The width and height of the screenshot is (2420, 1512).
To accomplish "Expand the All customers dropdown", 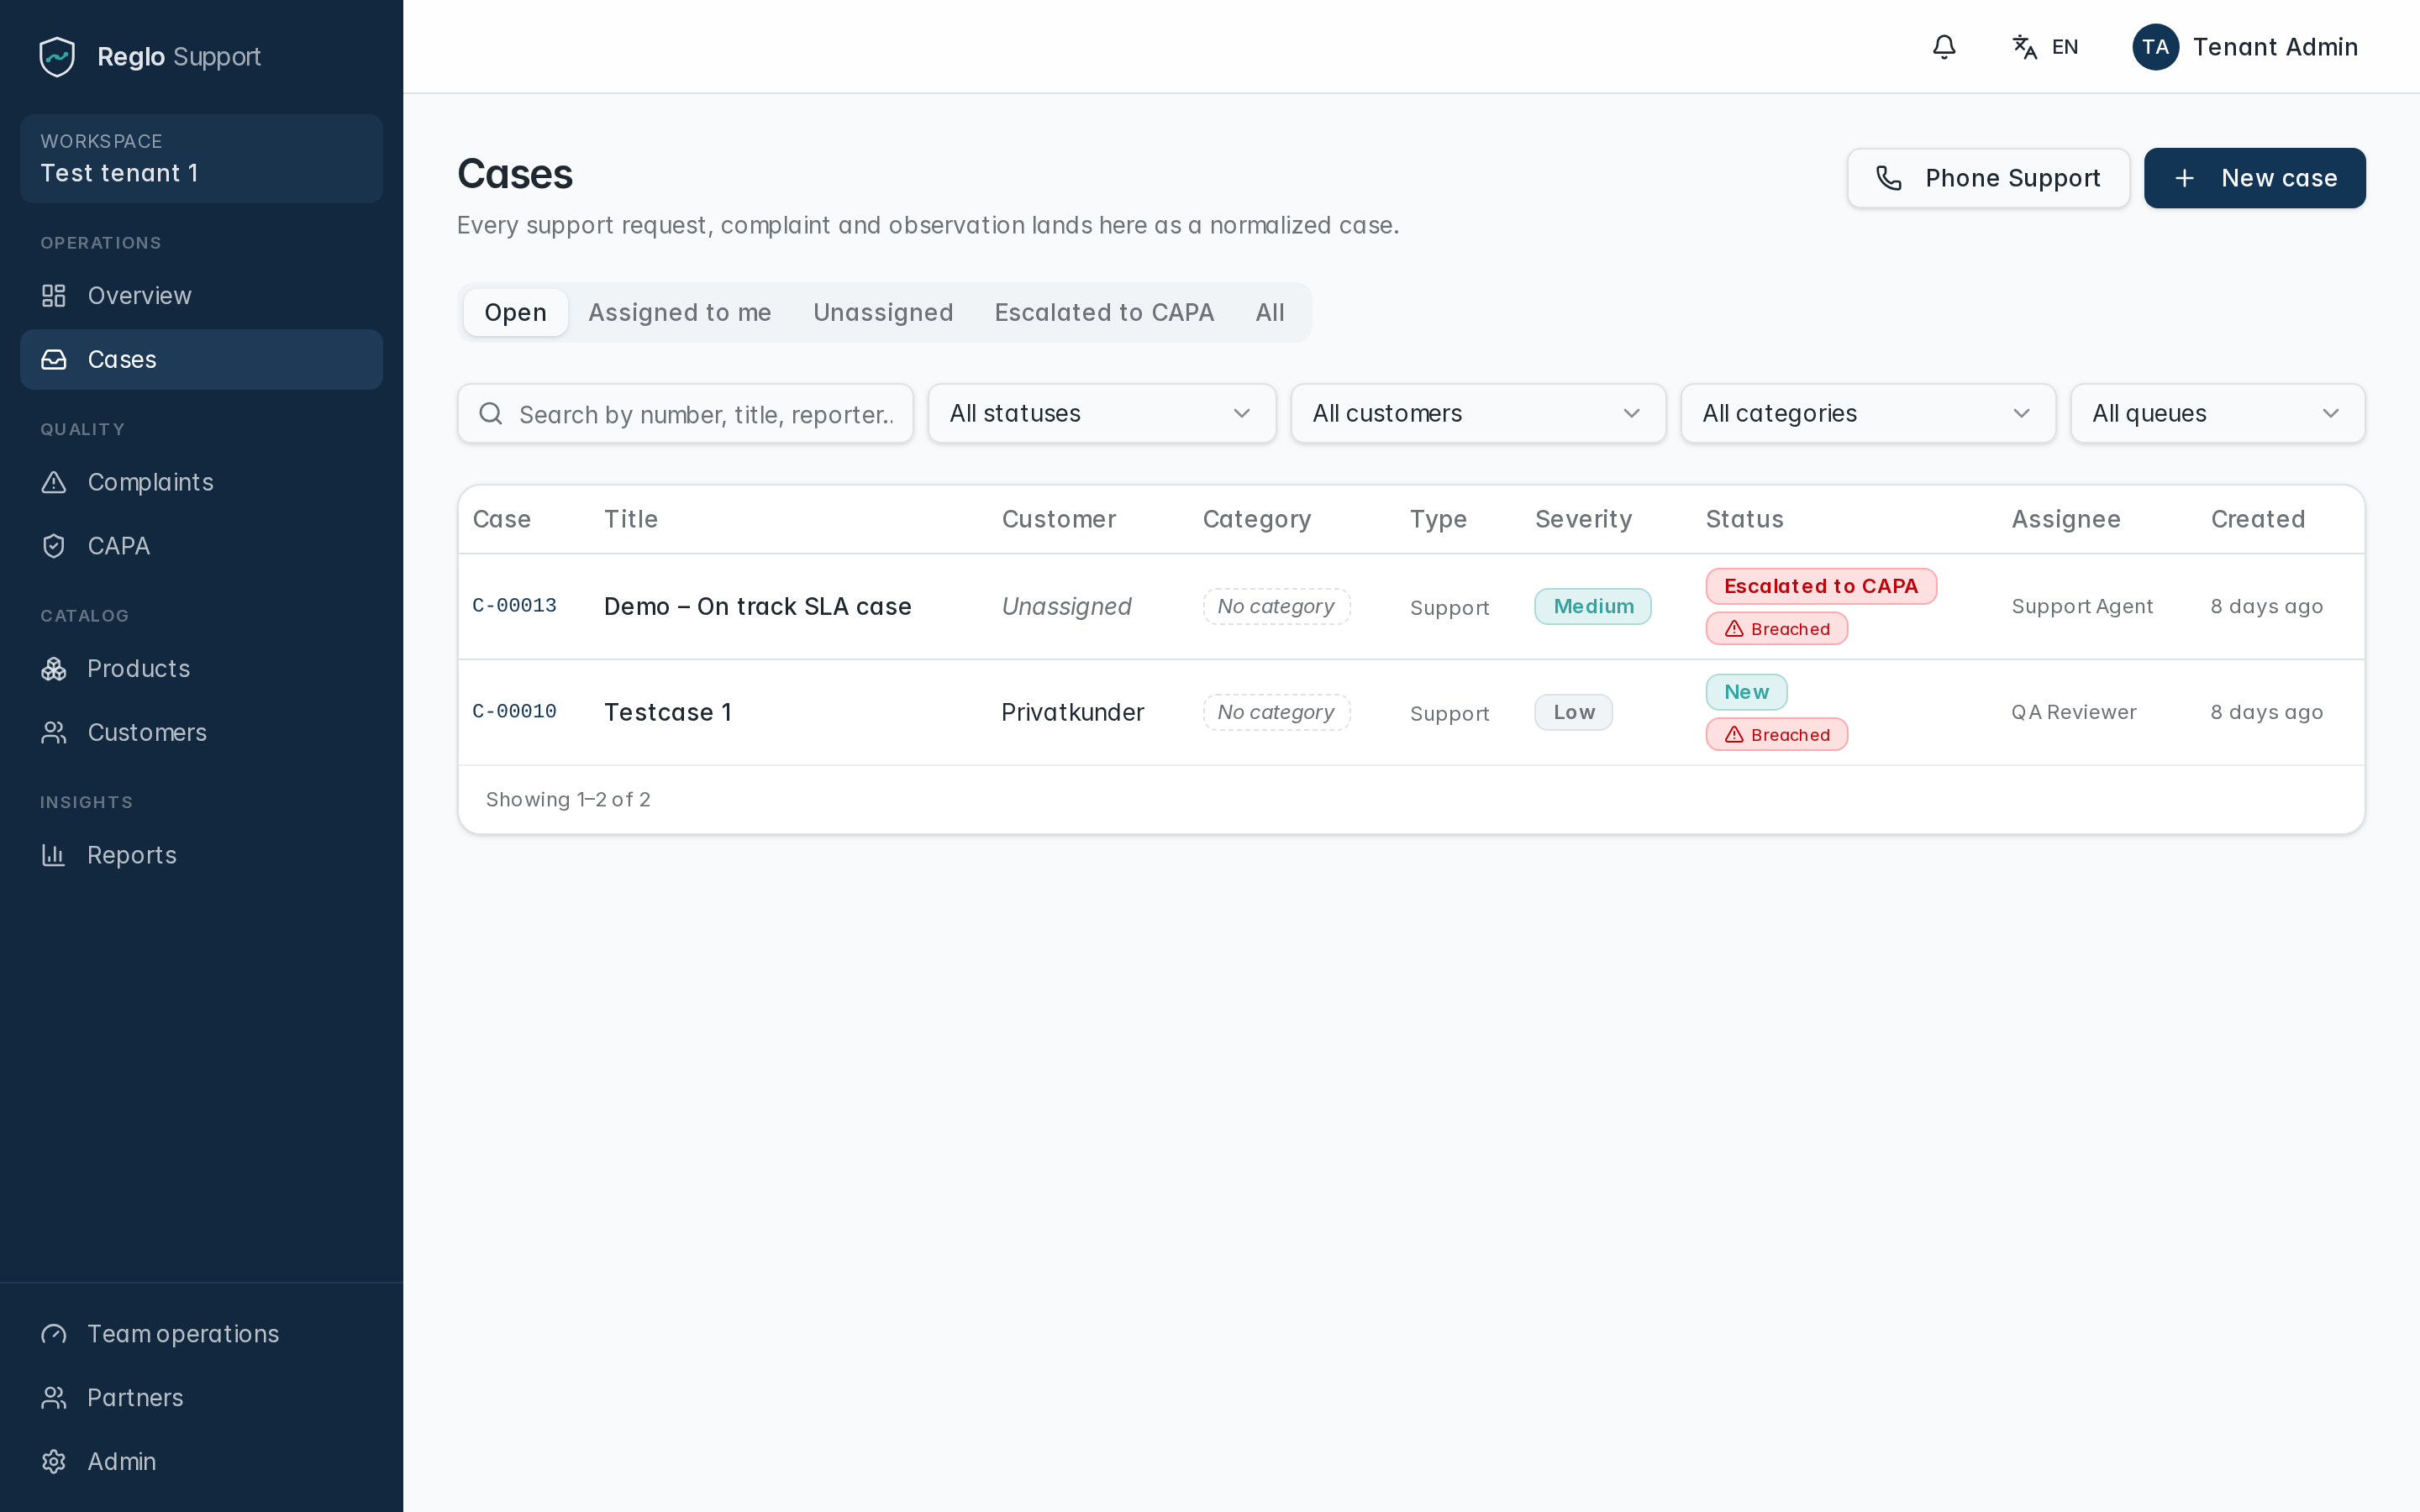I will tap(1478, 414).
